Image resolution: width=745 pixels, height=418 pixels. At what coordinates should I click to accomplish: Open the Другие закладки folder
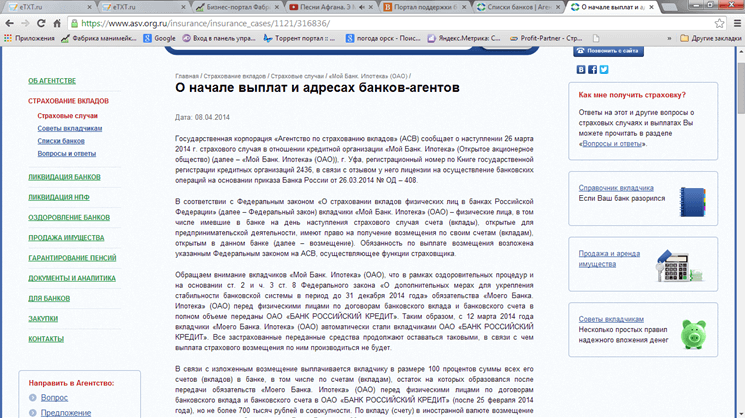tap(710, 38)
